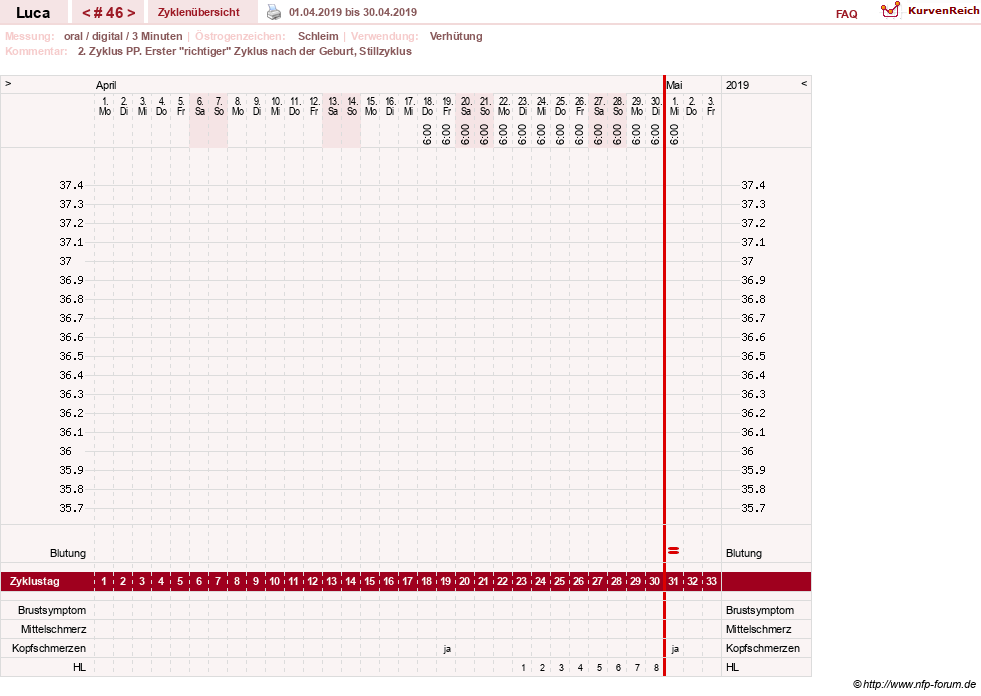Click the red bleeding marker on day 31
The width and height of the screenshot is (981, 696).
pyautogui.click(x=673, y=551)
